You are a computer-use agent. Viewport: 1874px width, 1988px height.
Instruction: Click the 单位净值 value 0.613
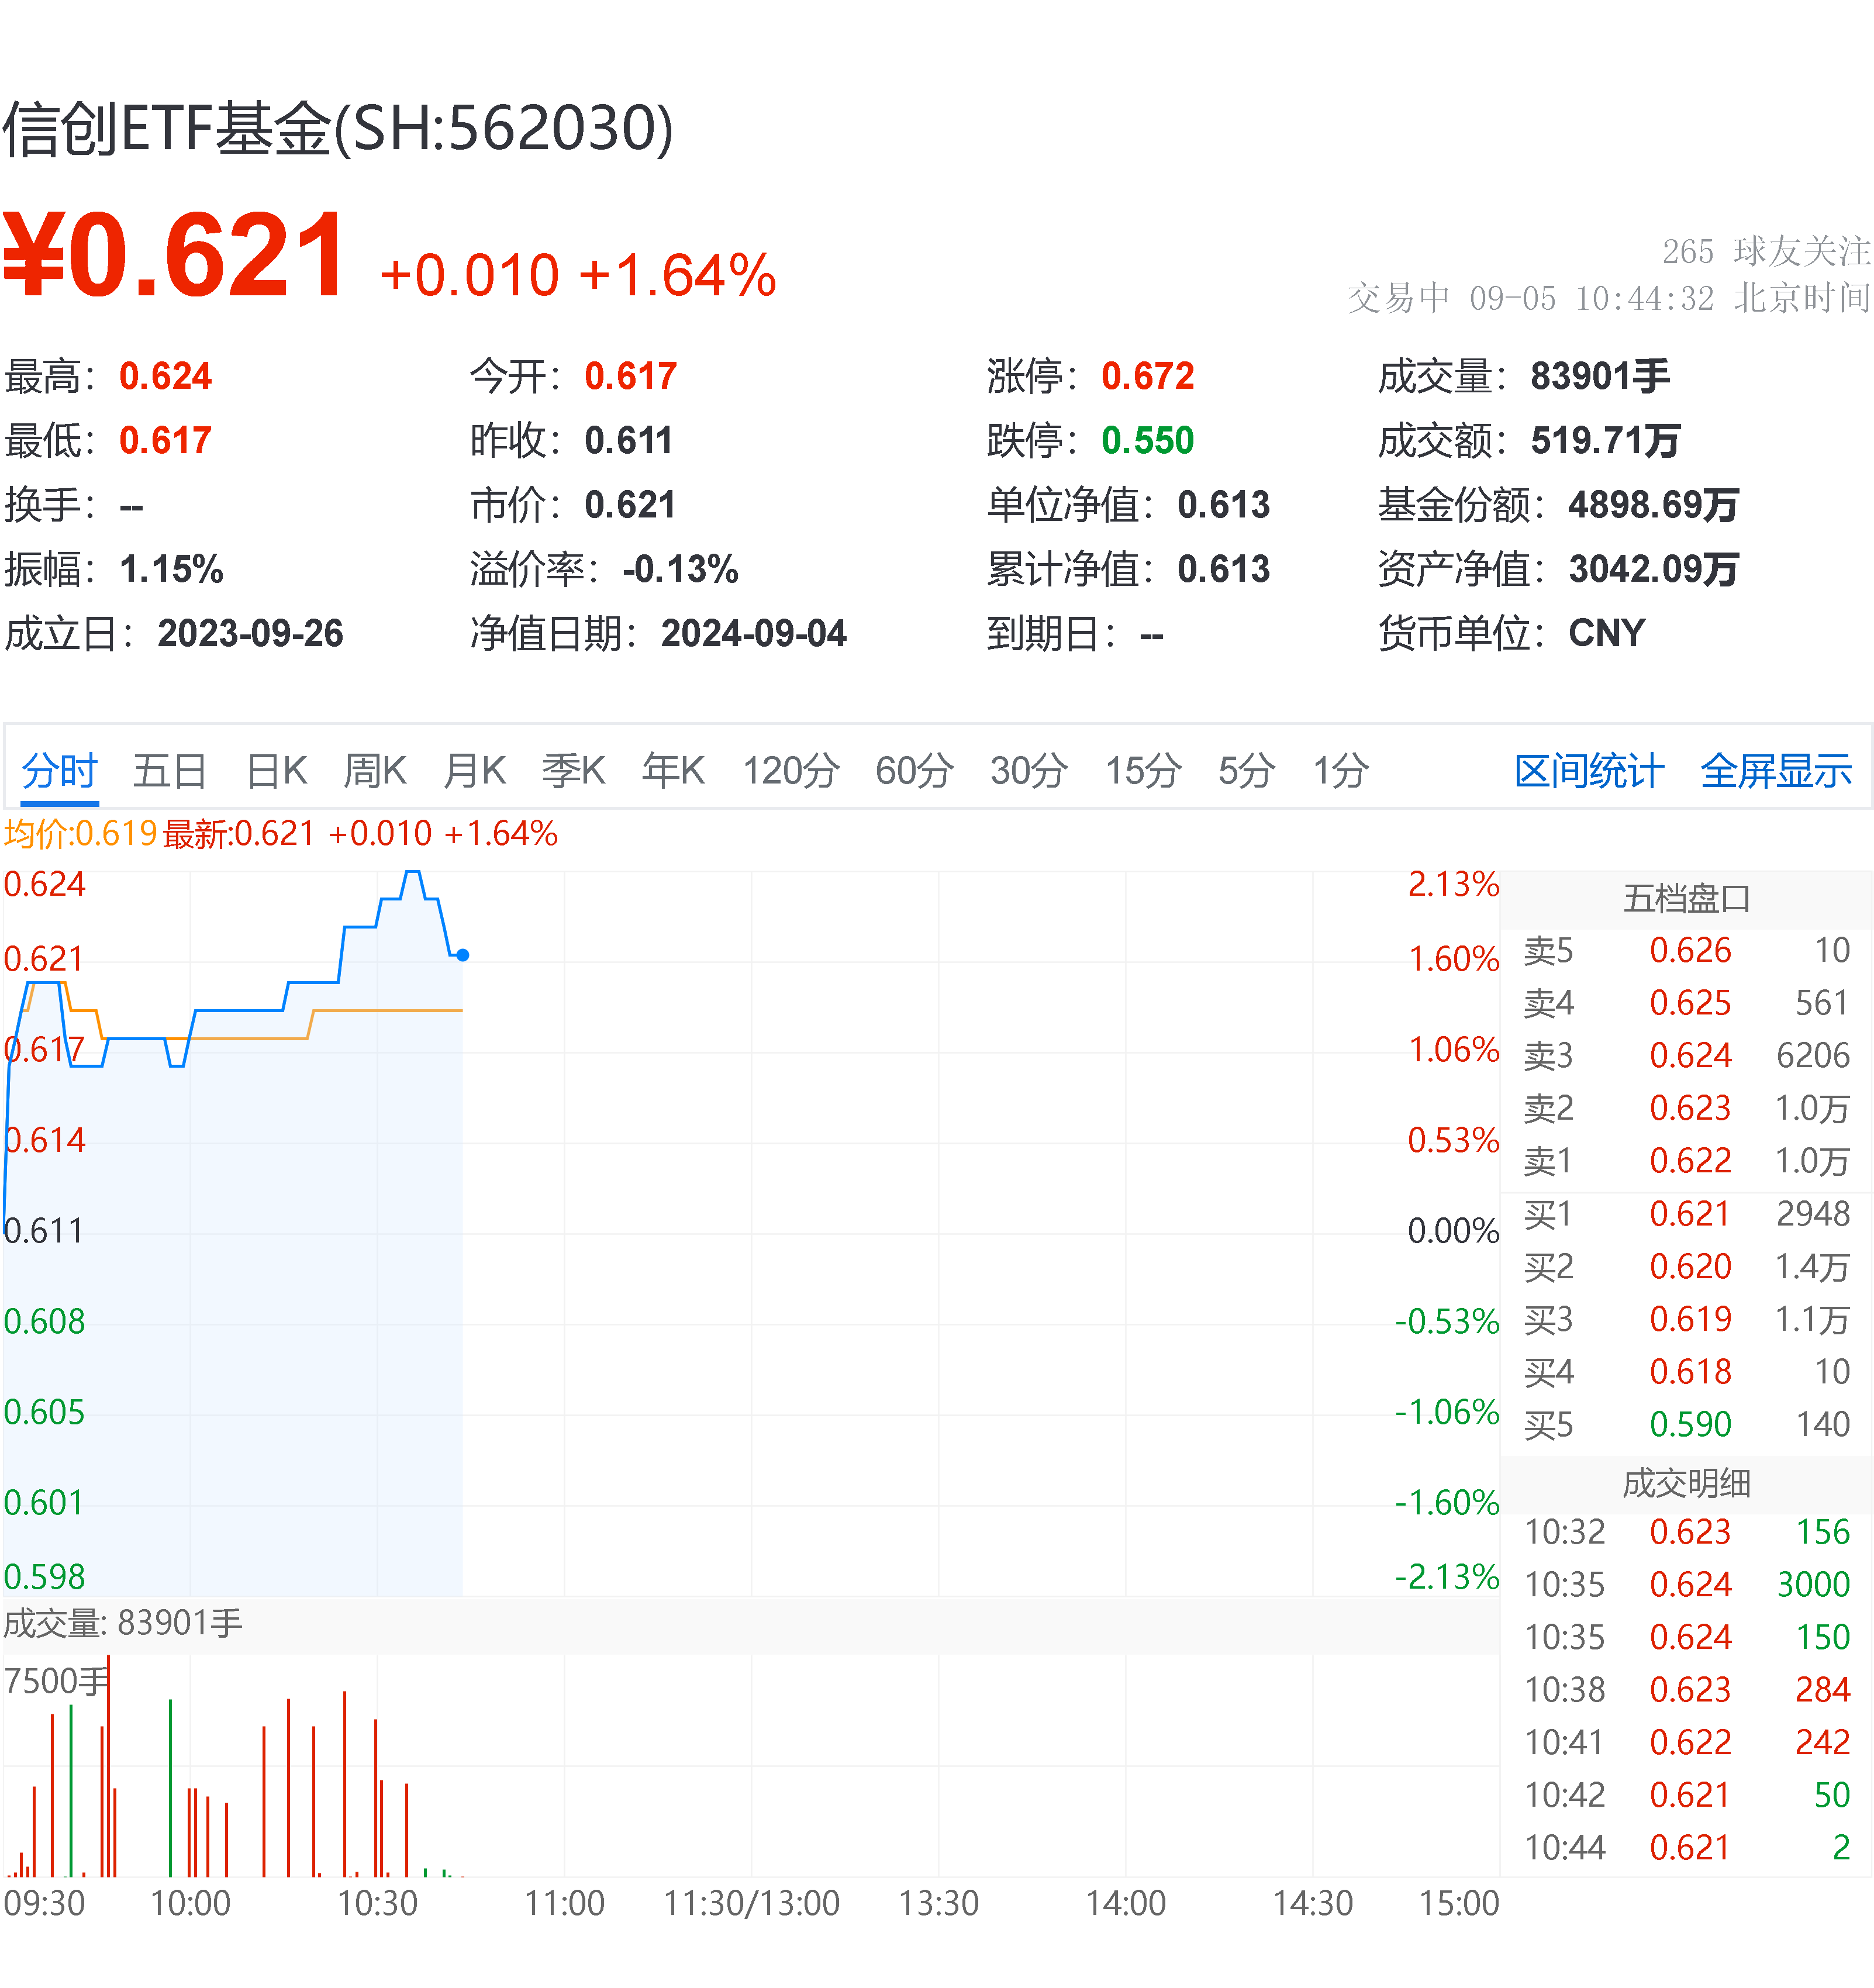(x=1224, y=505)
